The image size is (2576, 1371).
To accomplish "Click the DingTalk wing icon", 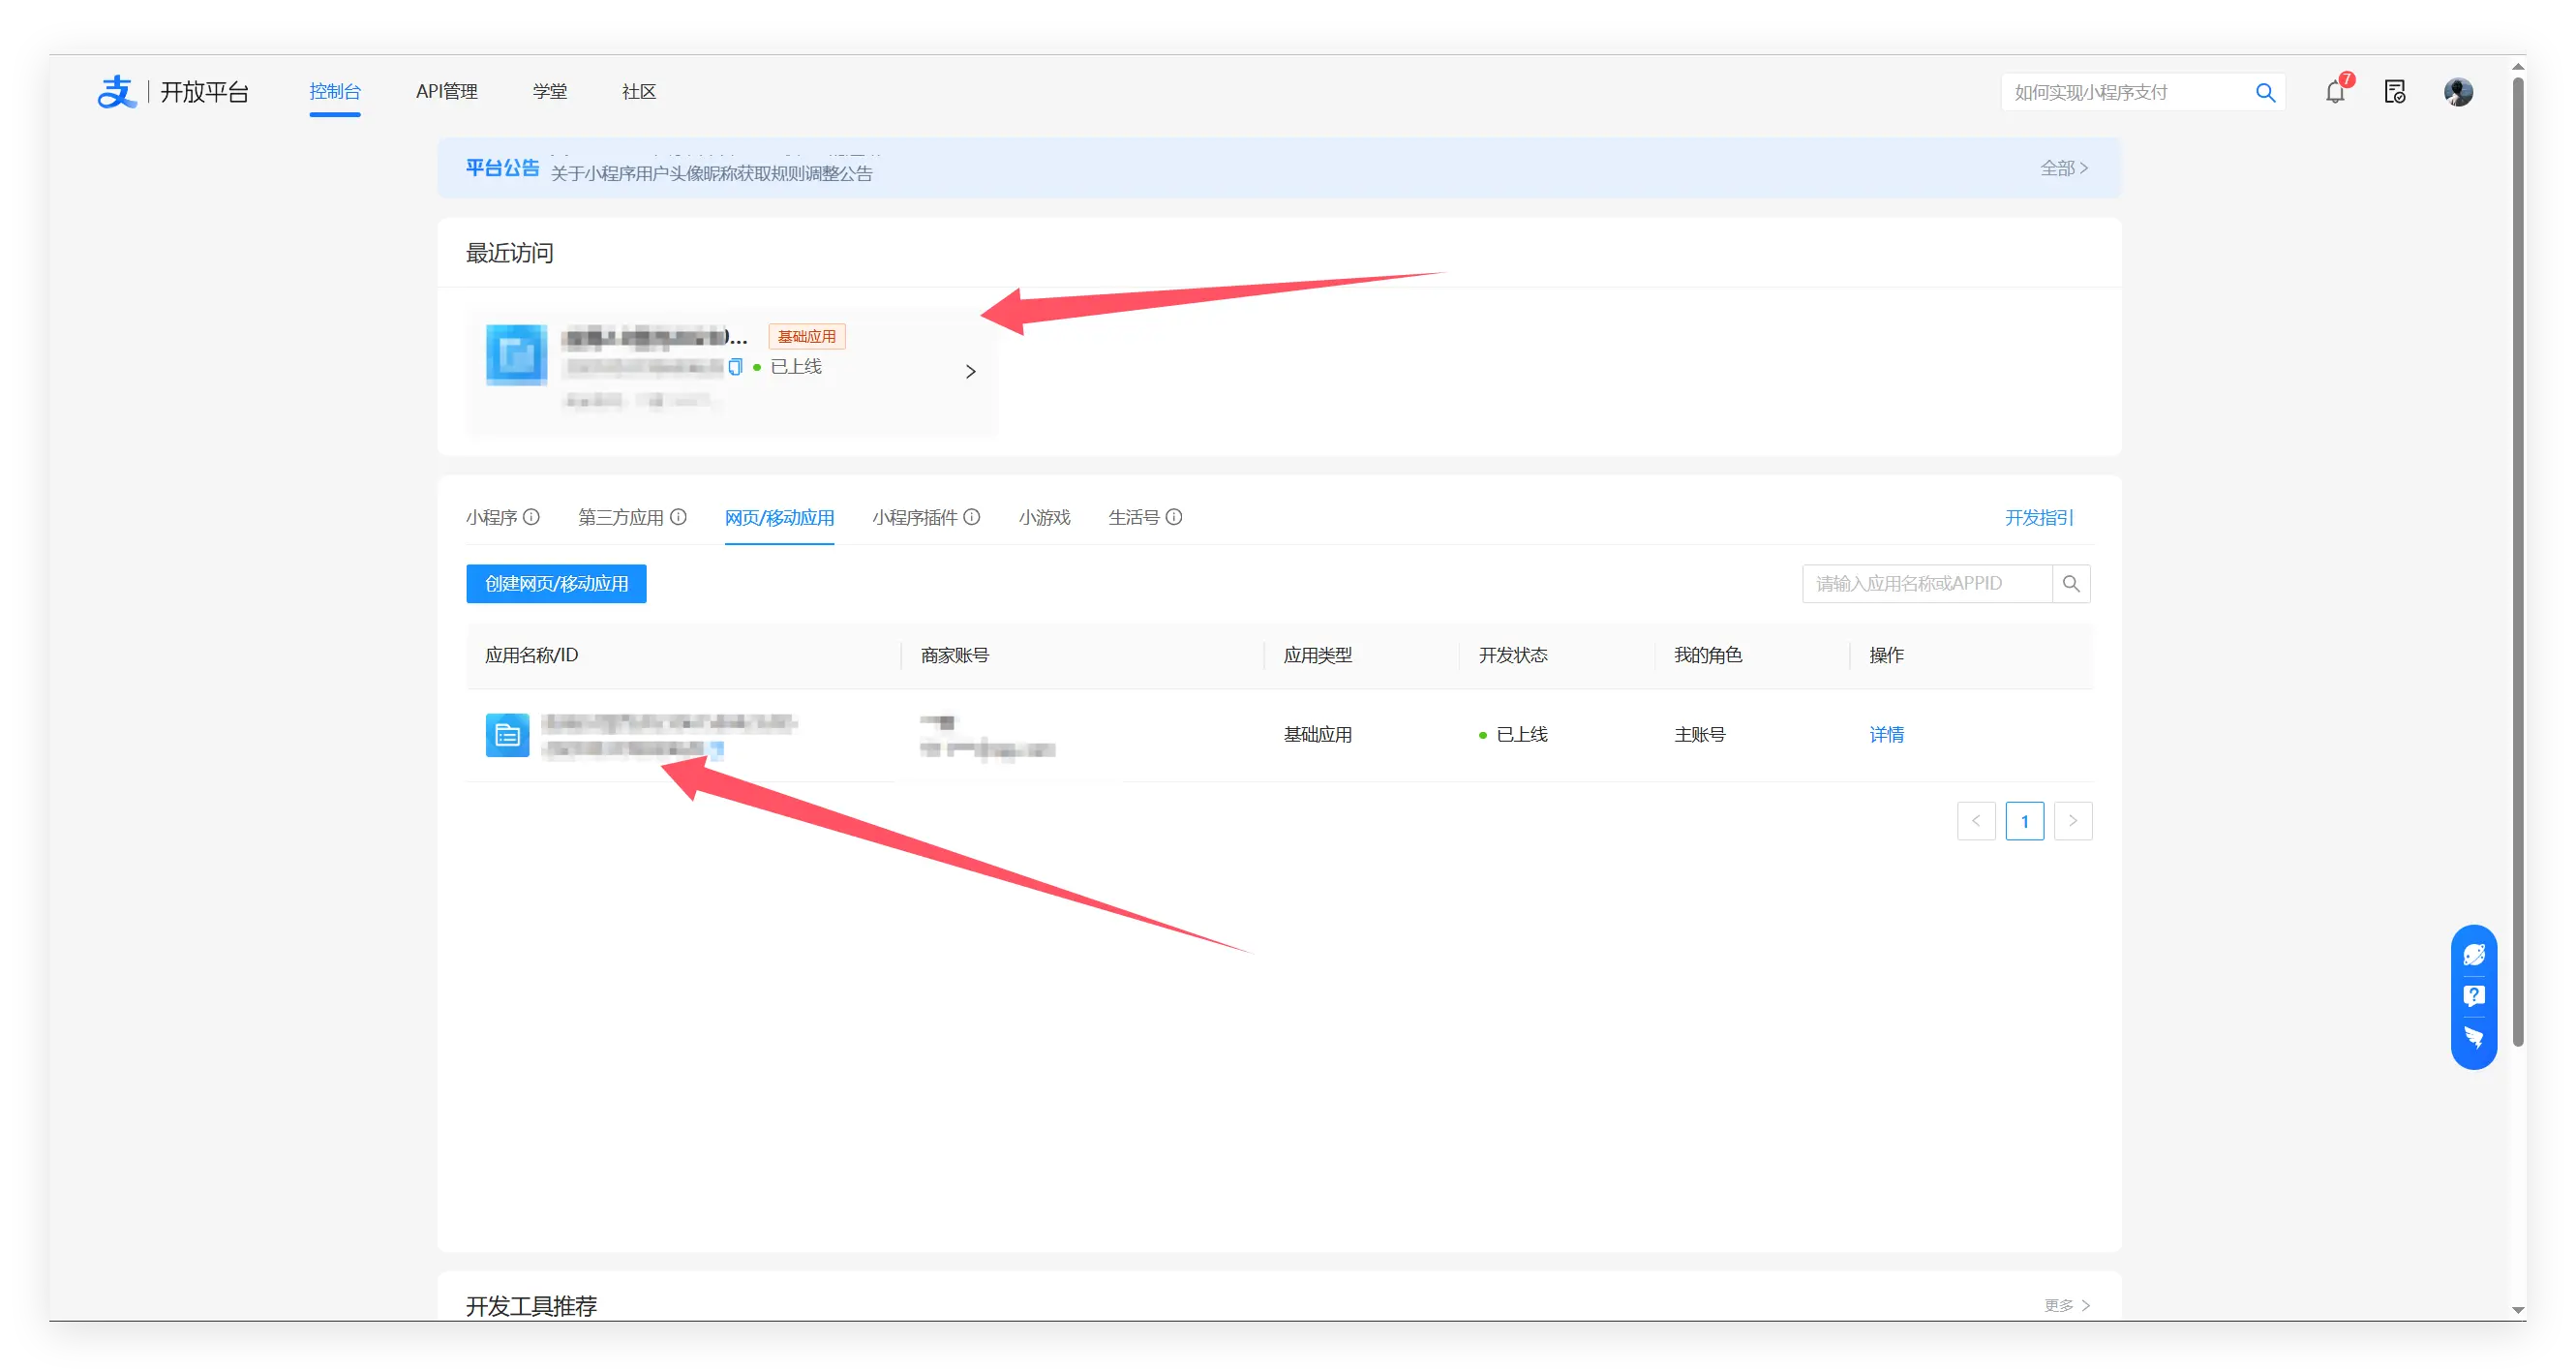I will [2473, 1037].
